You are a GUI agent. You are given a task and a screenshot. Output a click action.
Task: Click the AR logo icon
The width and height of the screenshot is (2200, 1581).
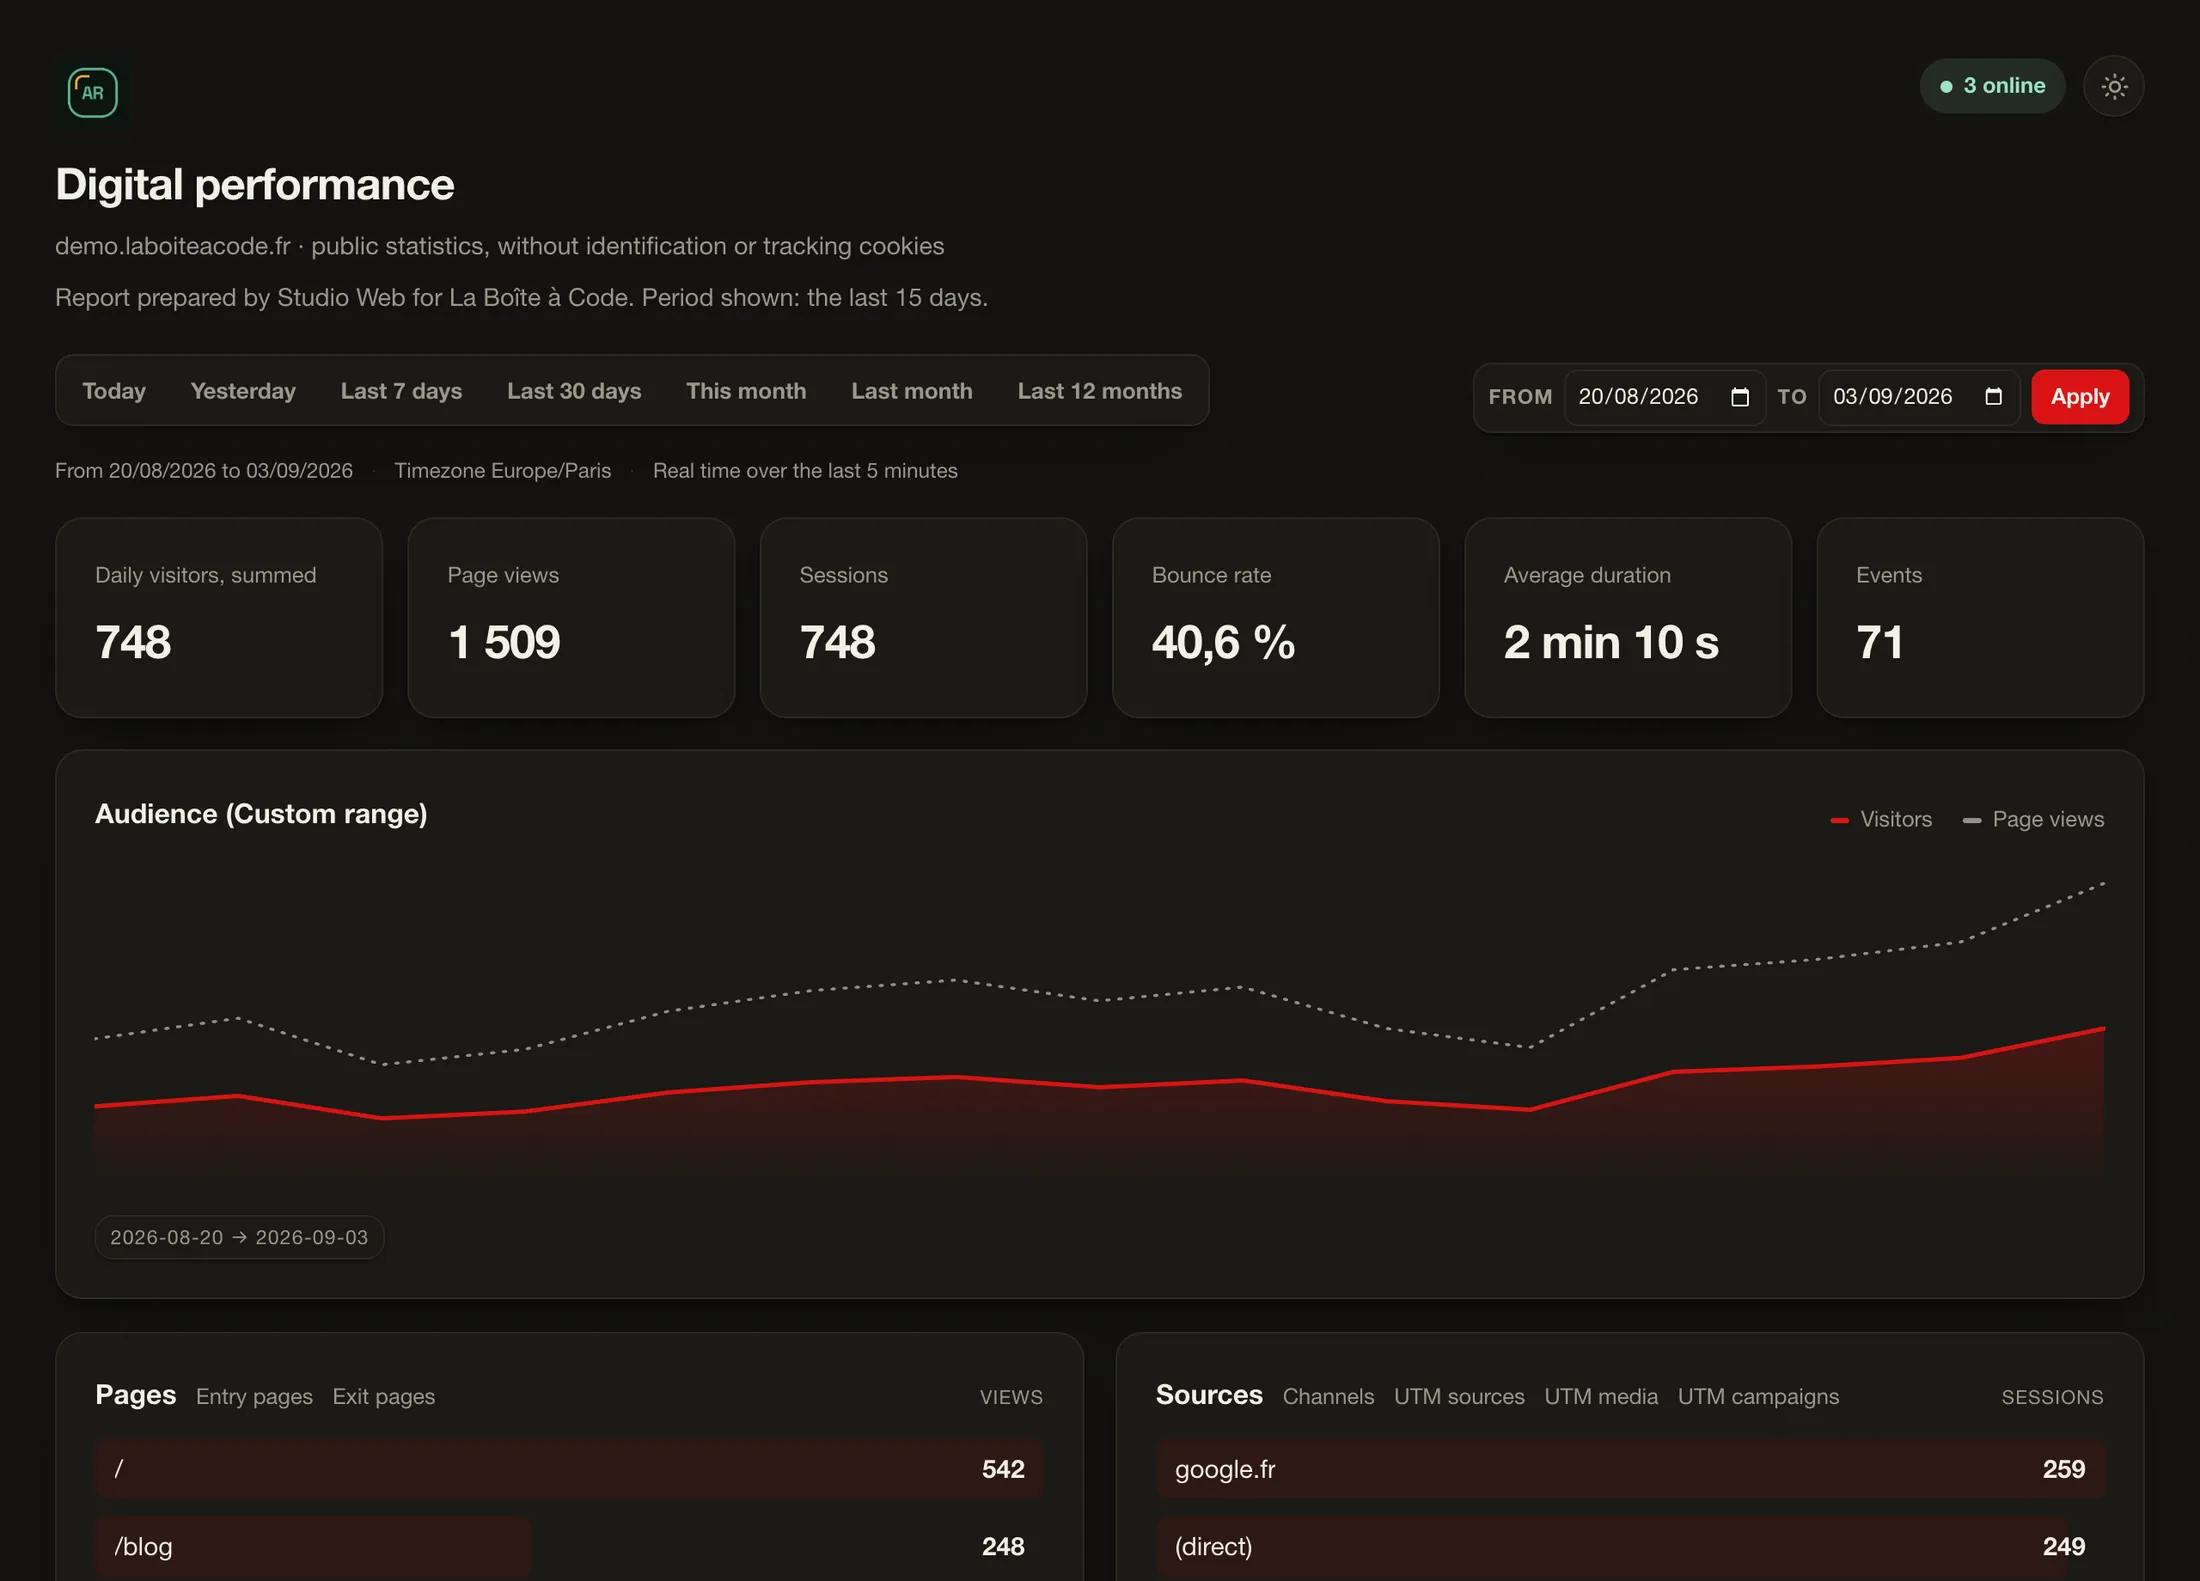[x=92, y=92]
